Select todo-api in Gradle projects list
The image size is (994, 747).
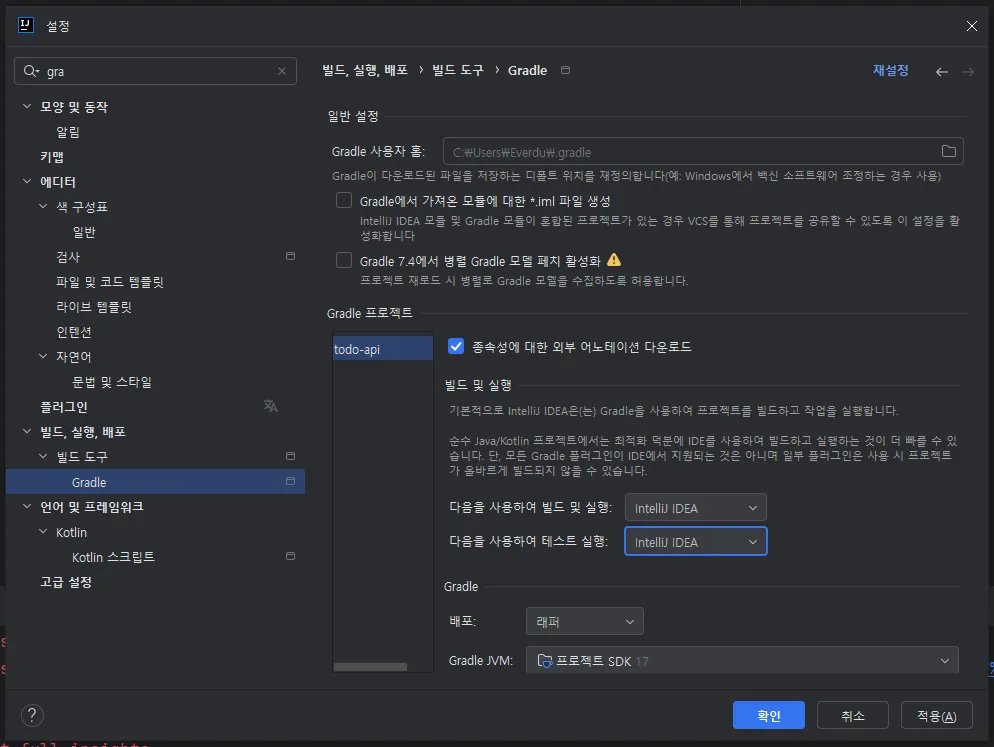(x=383, y=349)
